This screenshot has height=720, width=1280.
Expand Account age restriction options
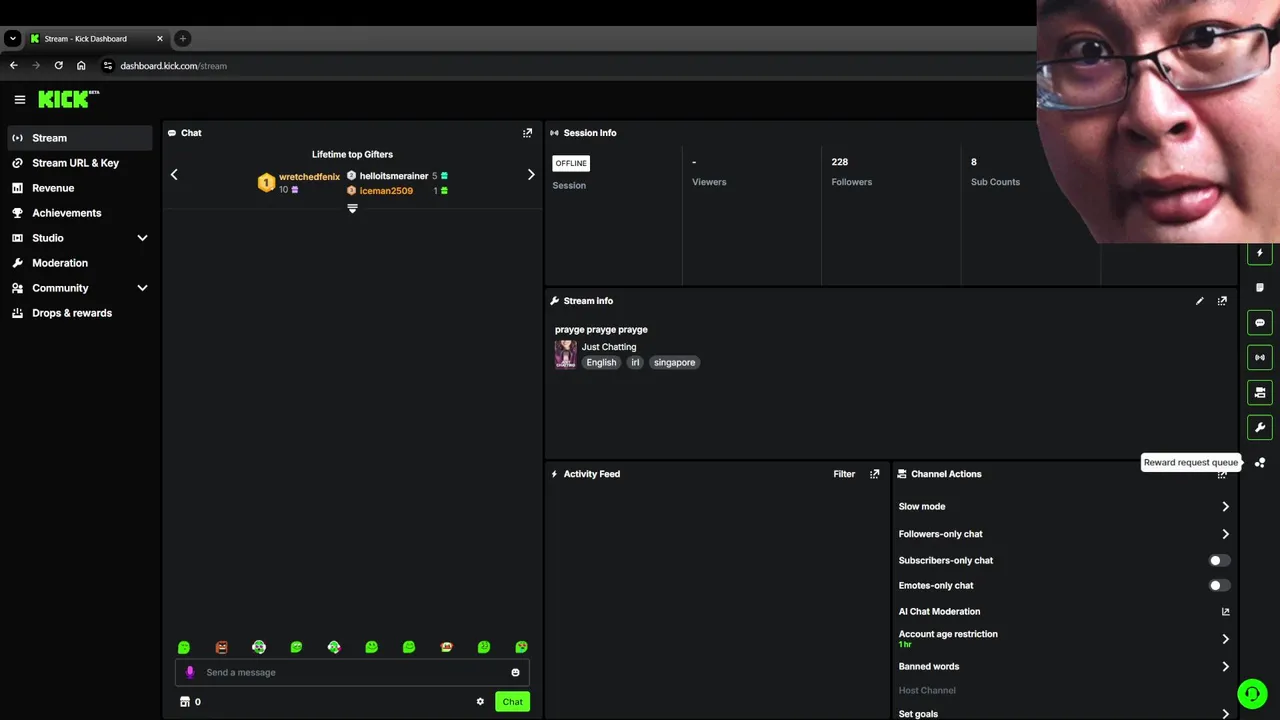[x=1225, y=639]
